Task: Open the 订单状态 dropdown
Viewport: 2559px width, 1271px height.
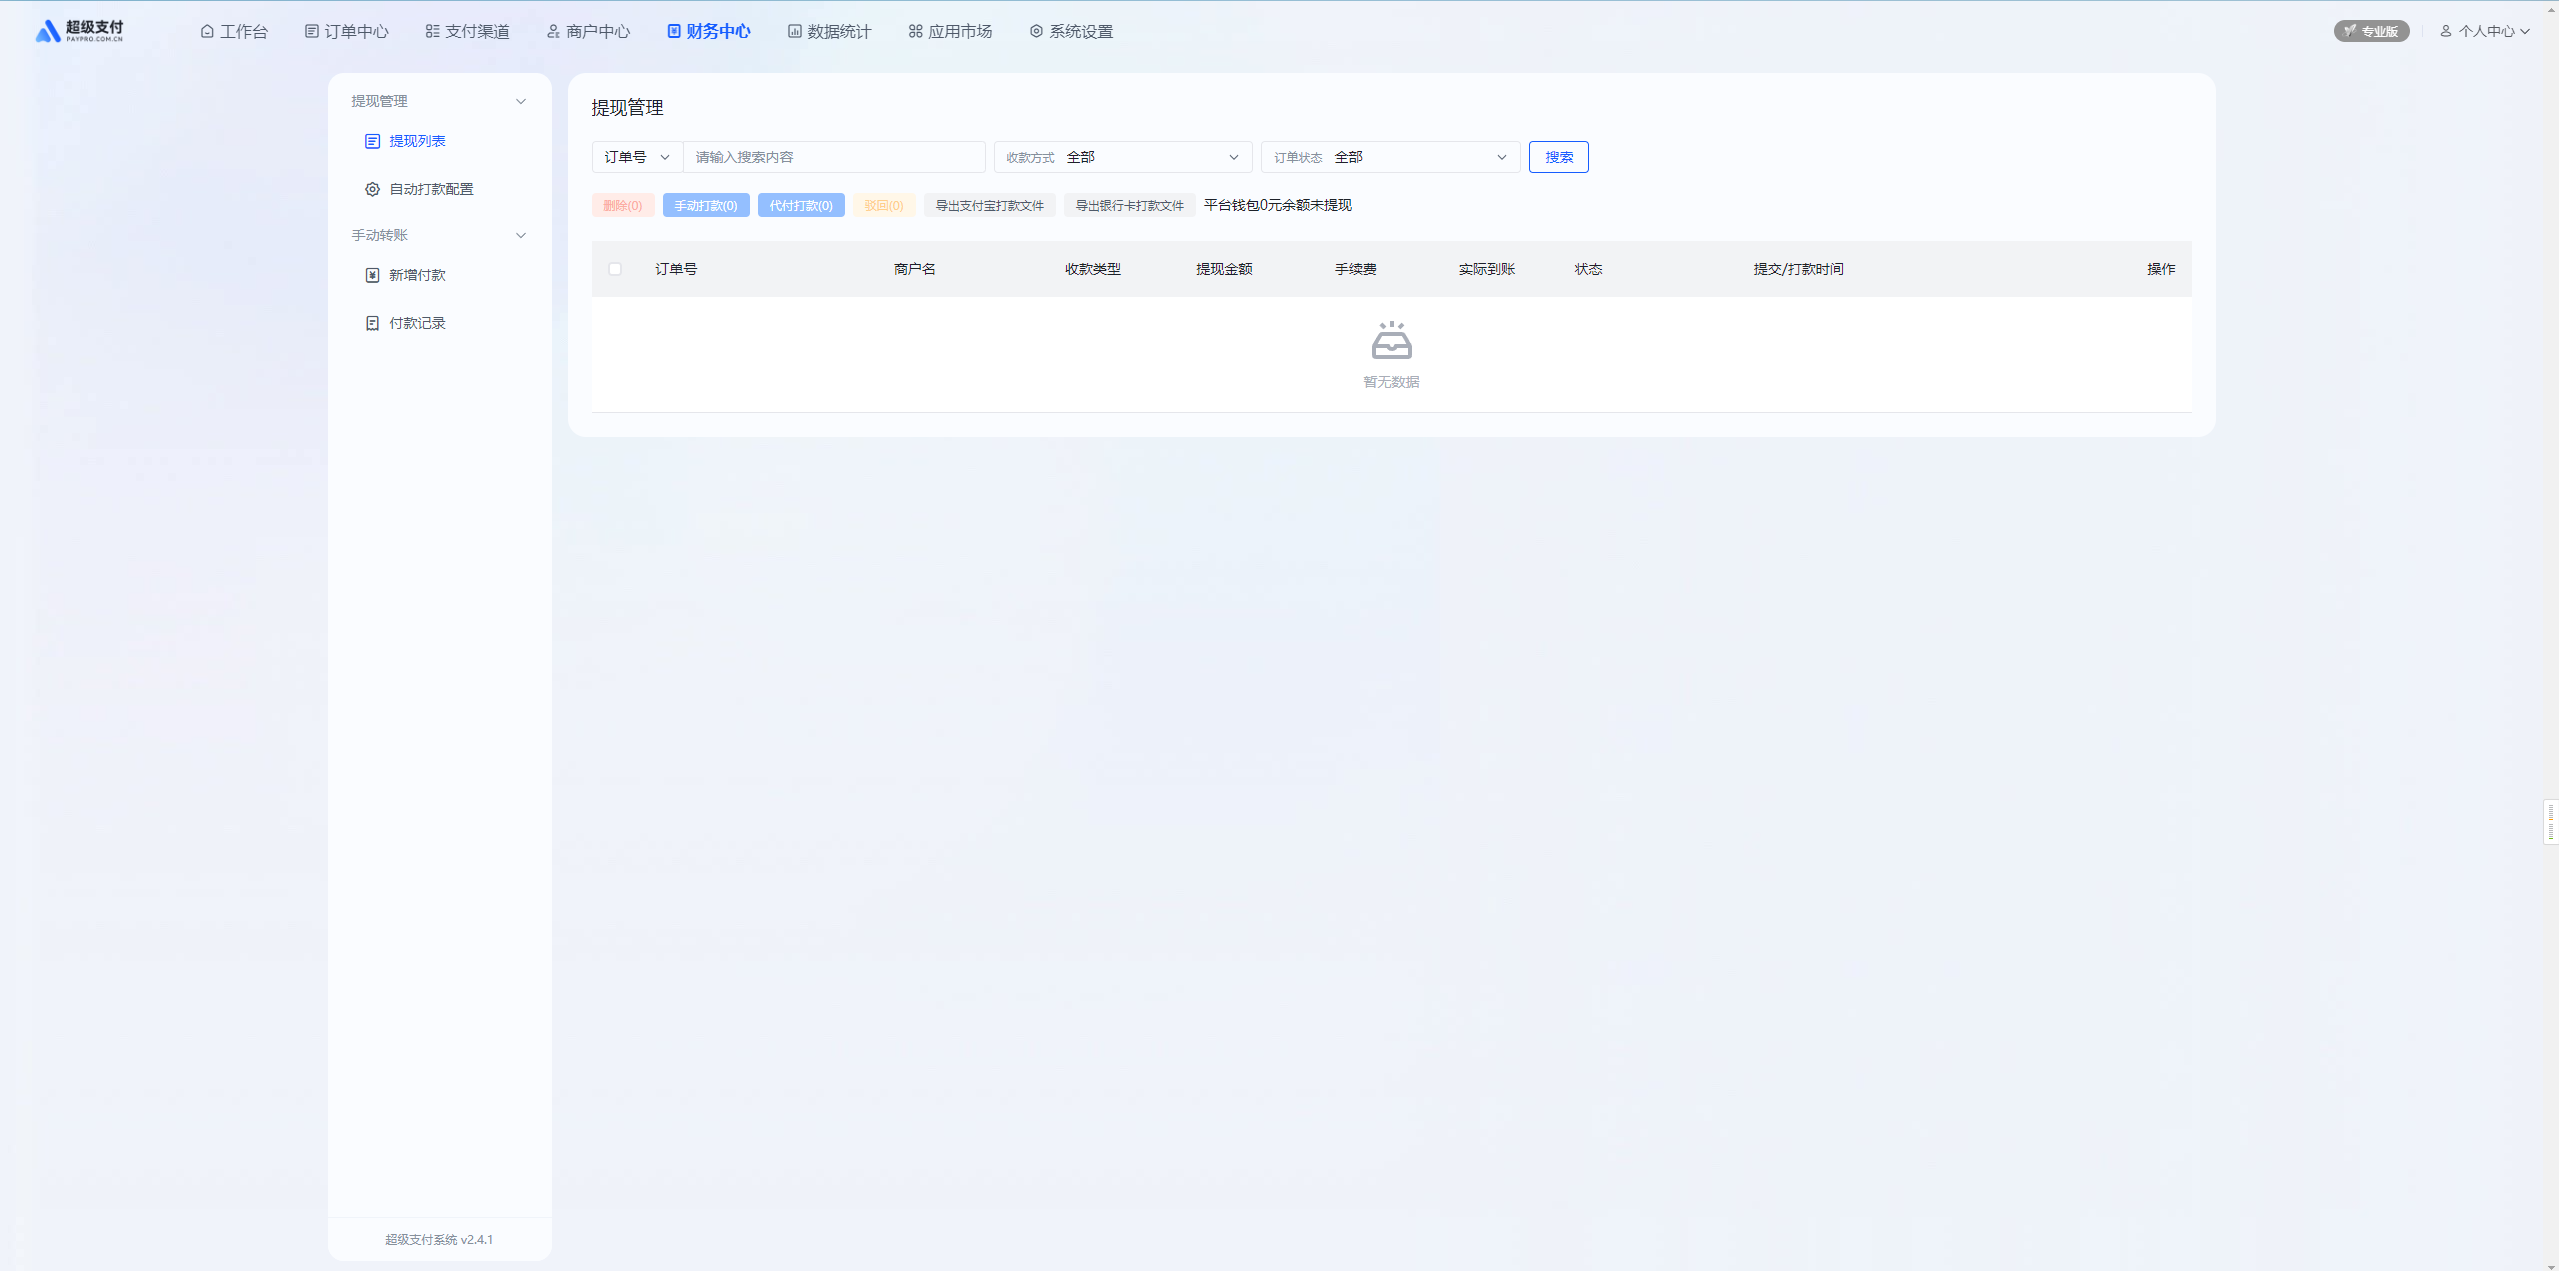Action: tap(1390, 157)
